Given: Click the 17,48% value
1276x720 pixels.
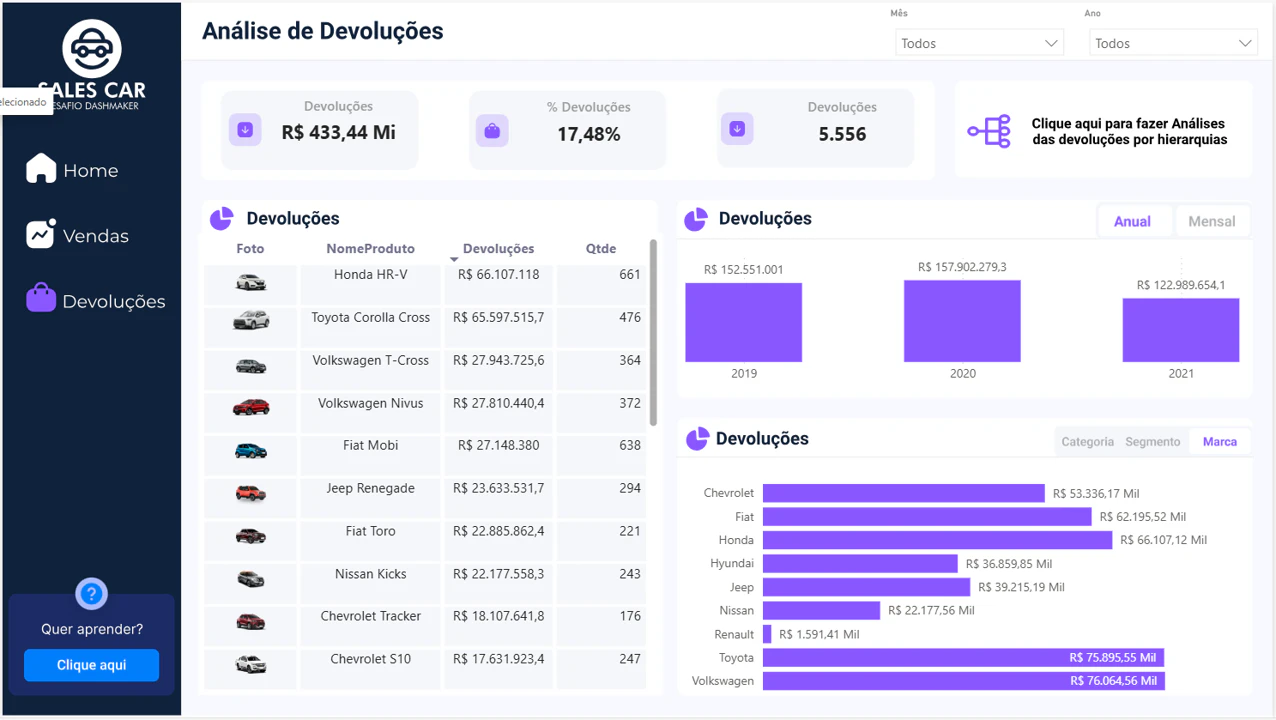Looking at the screenshot, I should pyautogui.click(x=589, y=134).
